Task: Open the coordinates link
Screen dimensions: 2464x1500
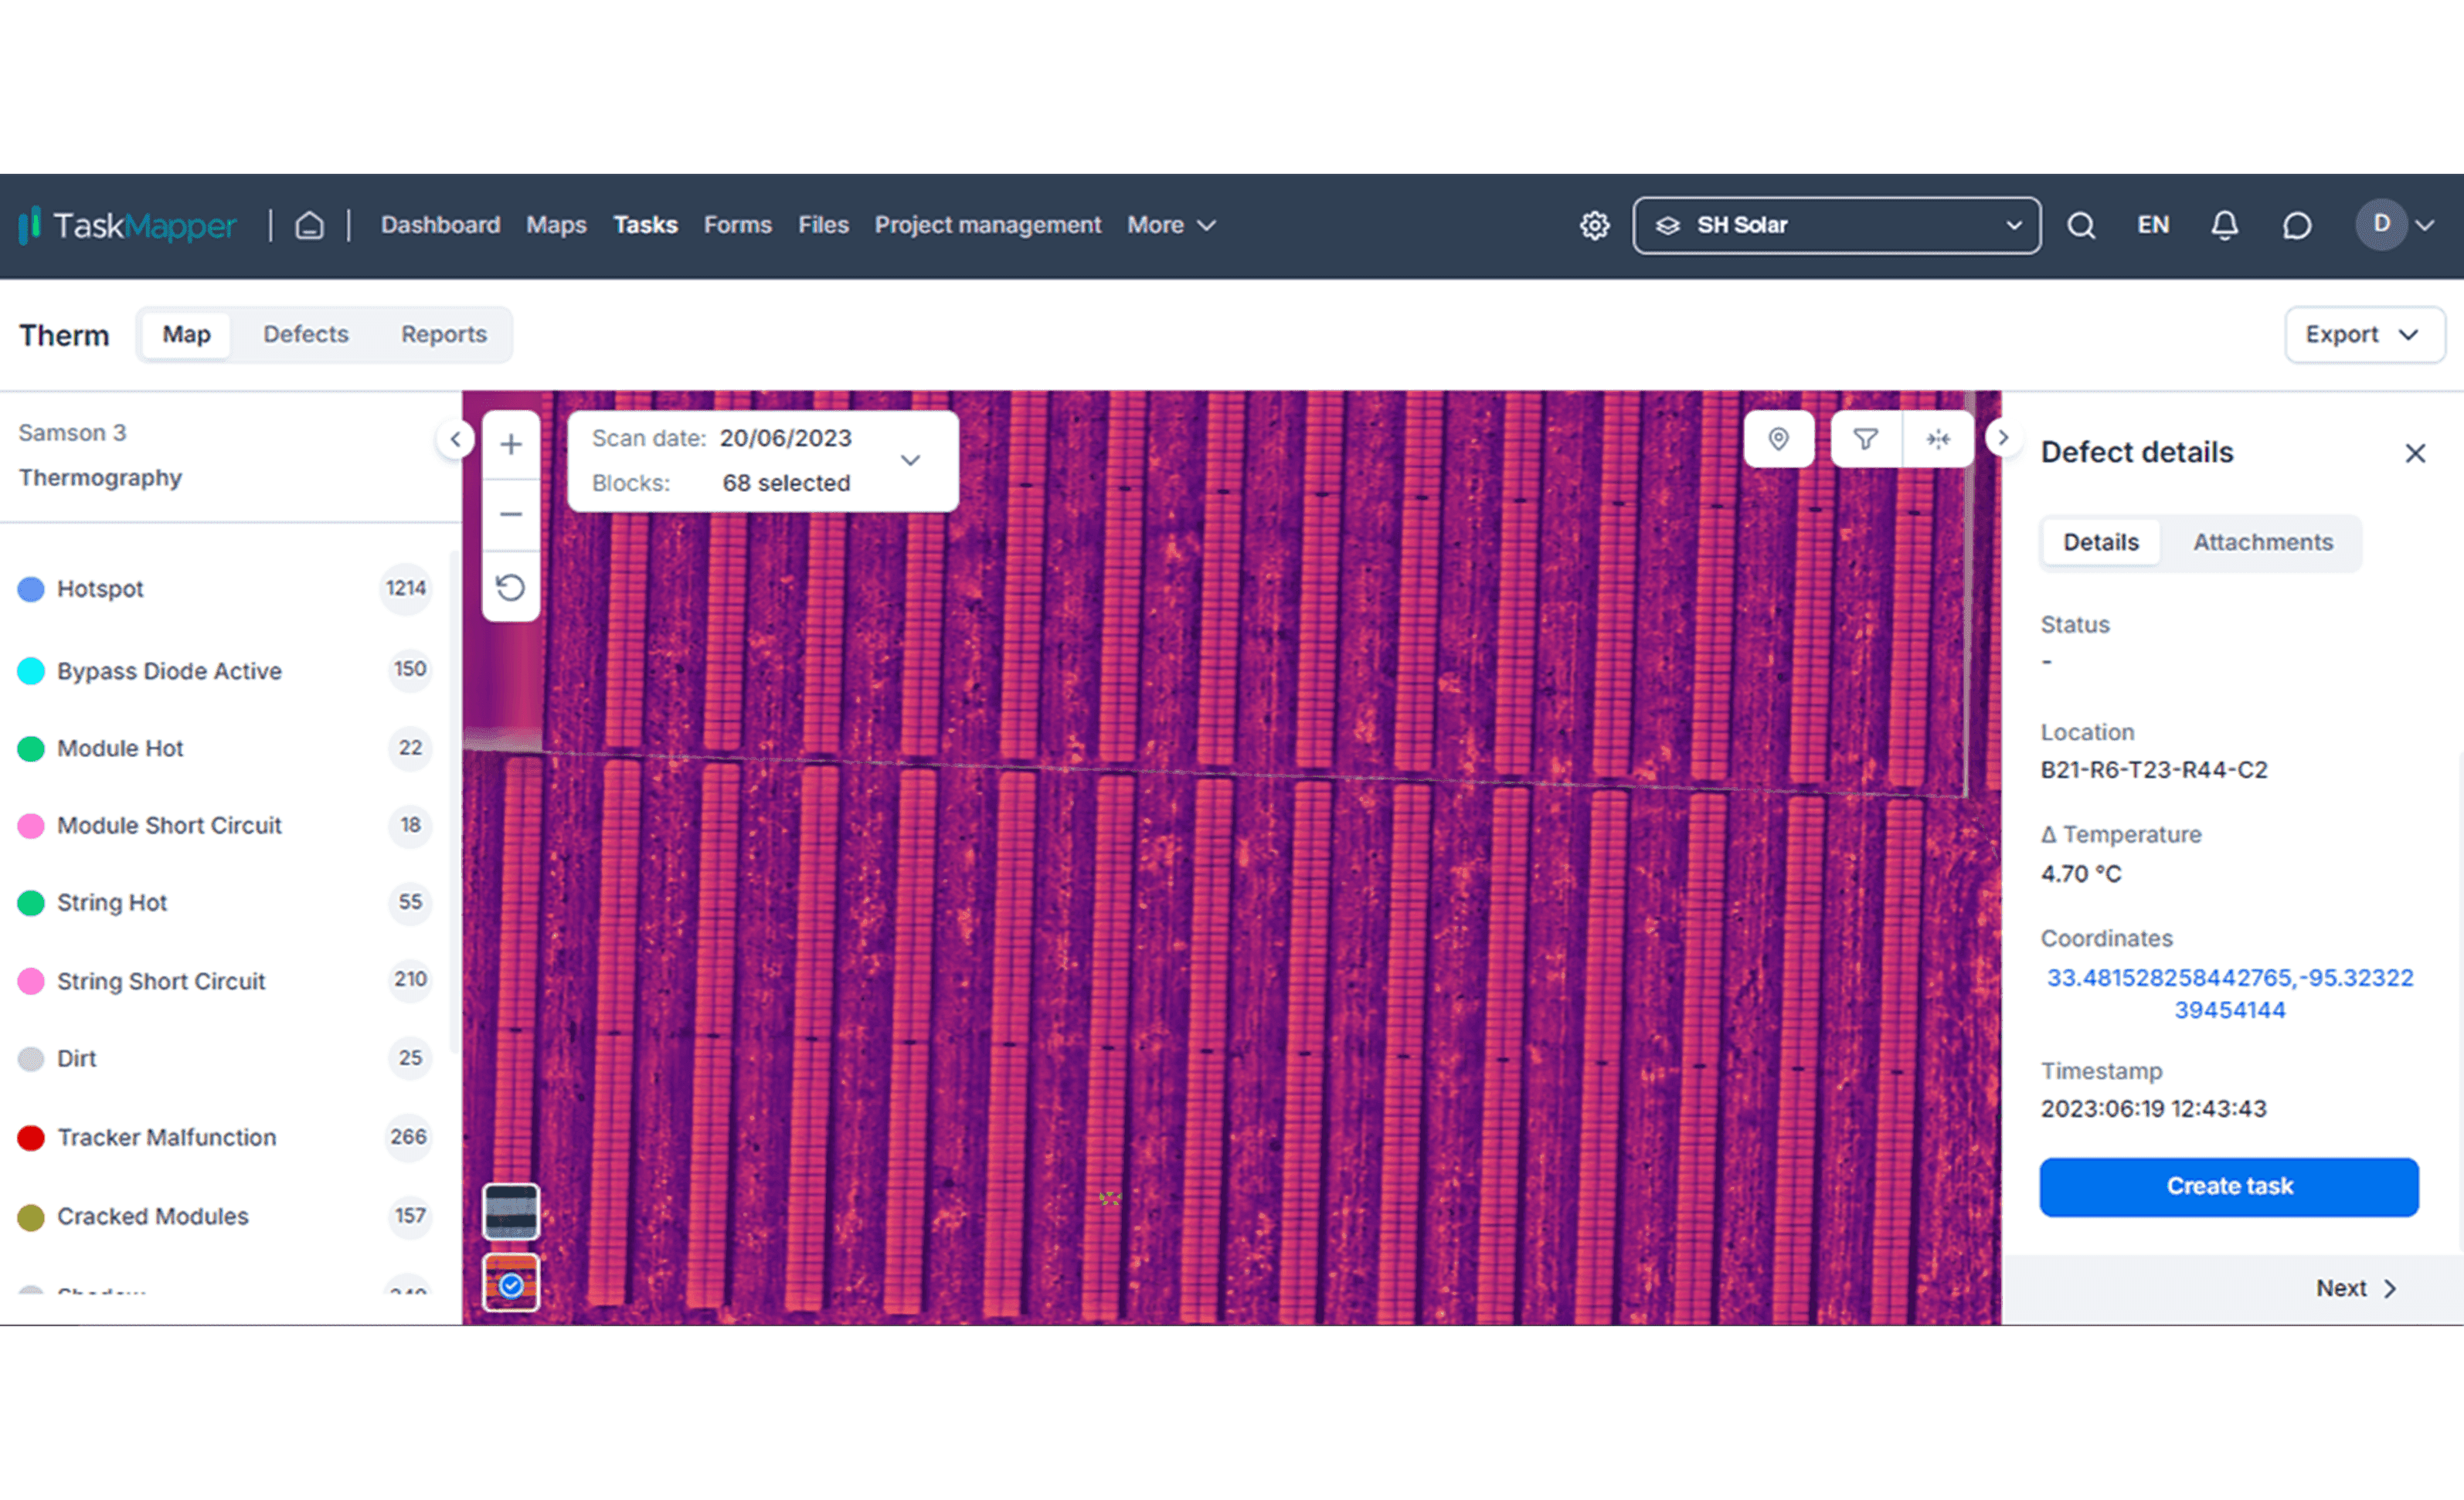Action: pyautogui.click(x=2229, y=993)
